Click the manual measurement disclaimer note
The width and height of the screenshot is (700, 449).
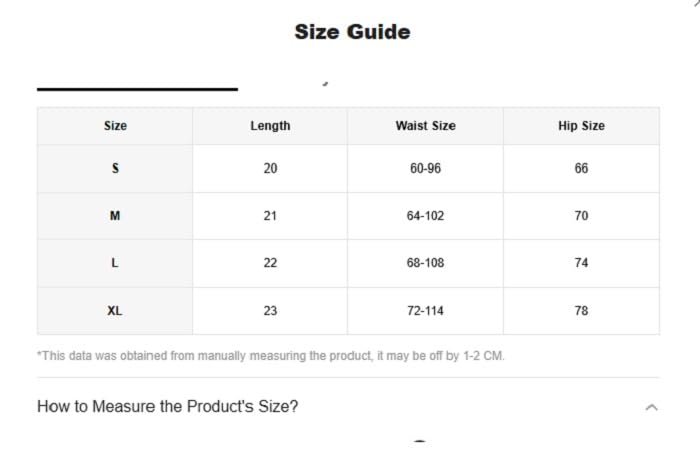click(x=271, y=355)
